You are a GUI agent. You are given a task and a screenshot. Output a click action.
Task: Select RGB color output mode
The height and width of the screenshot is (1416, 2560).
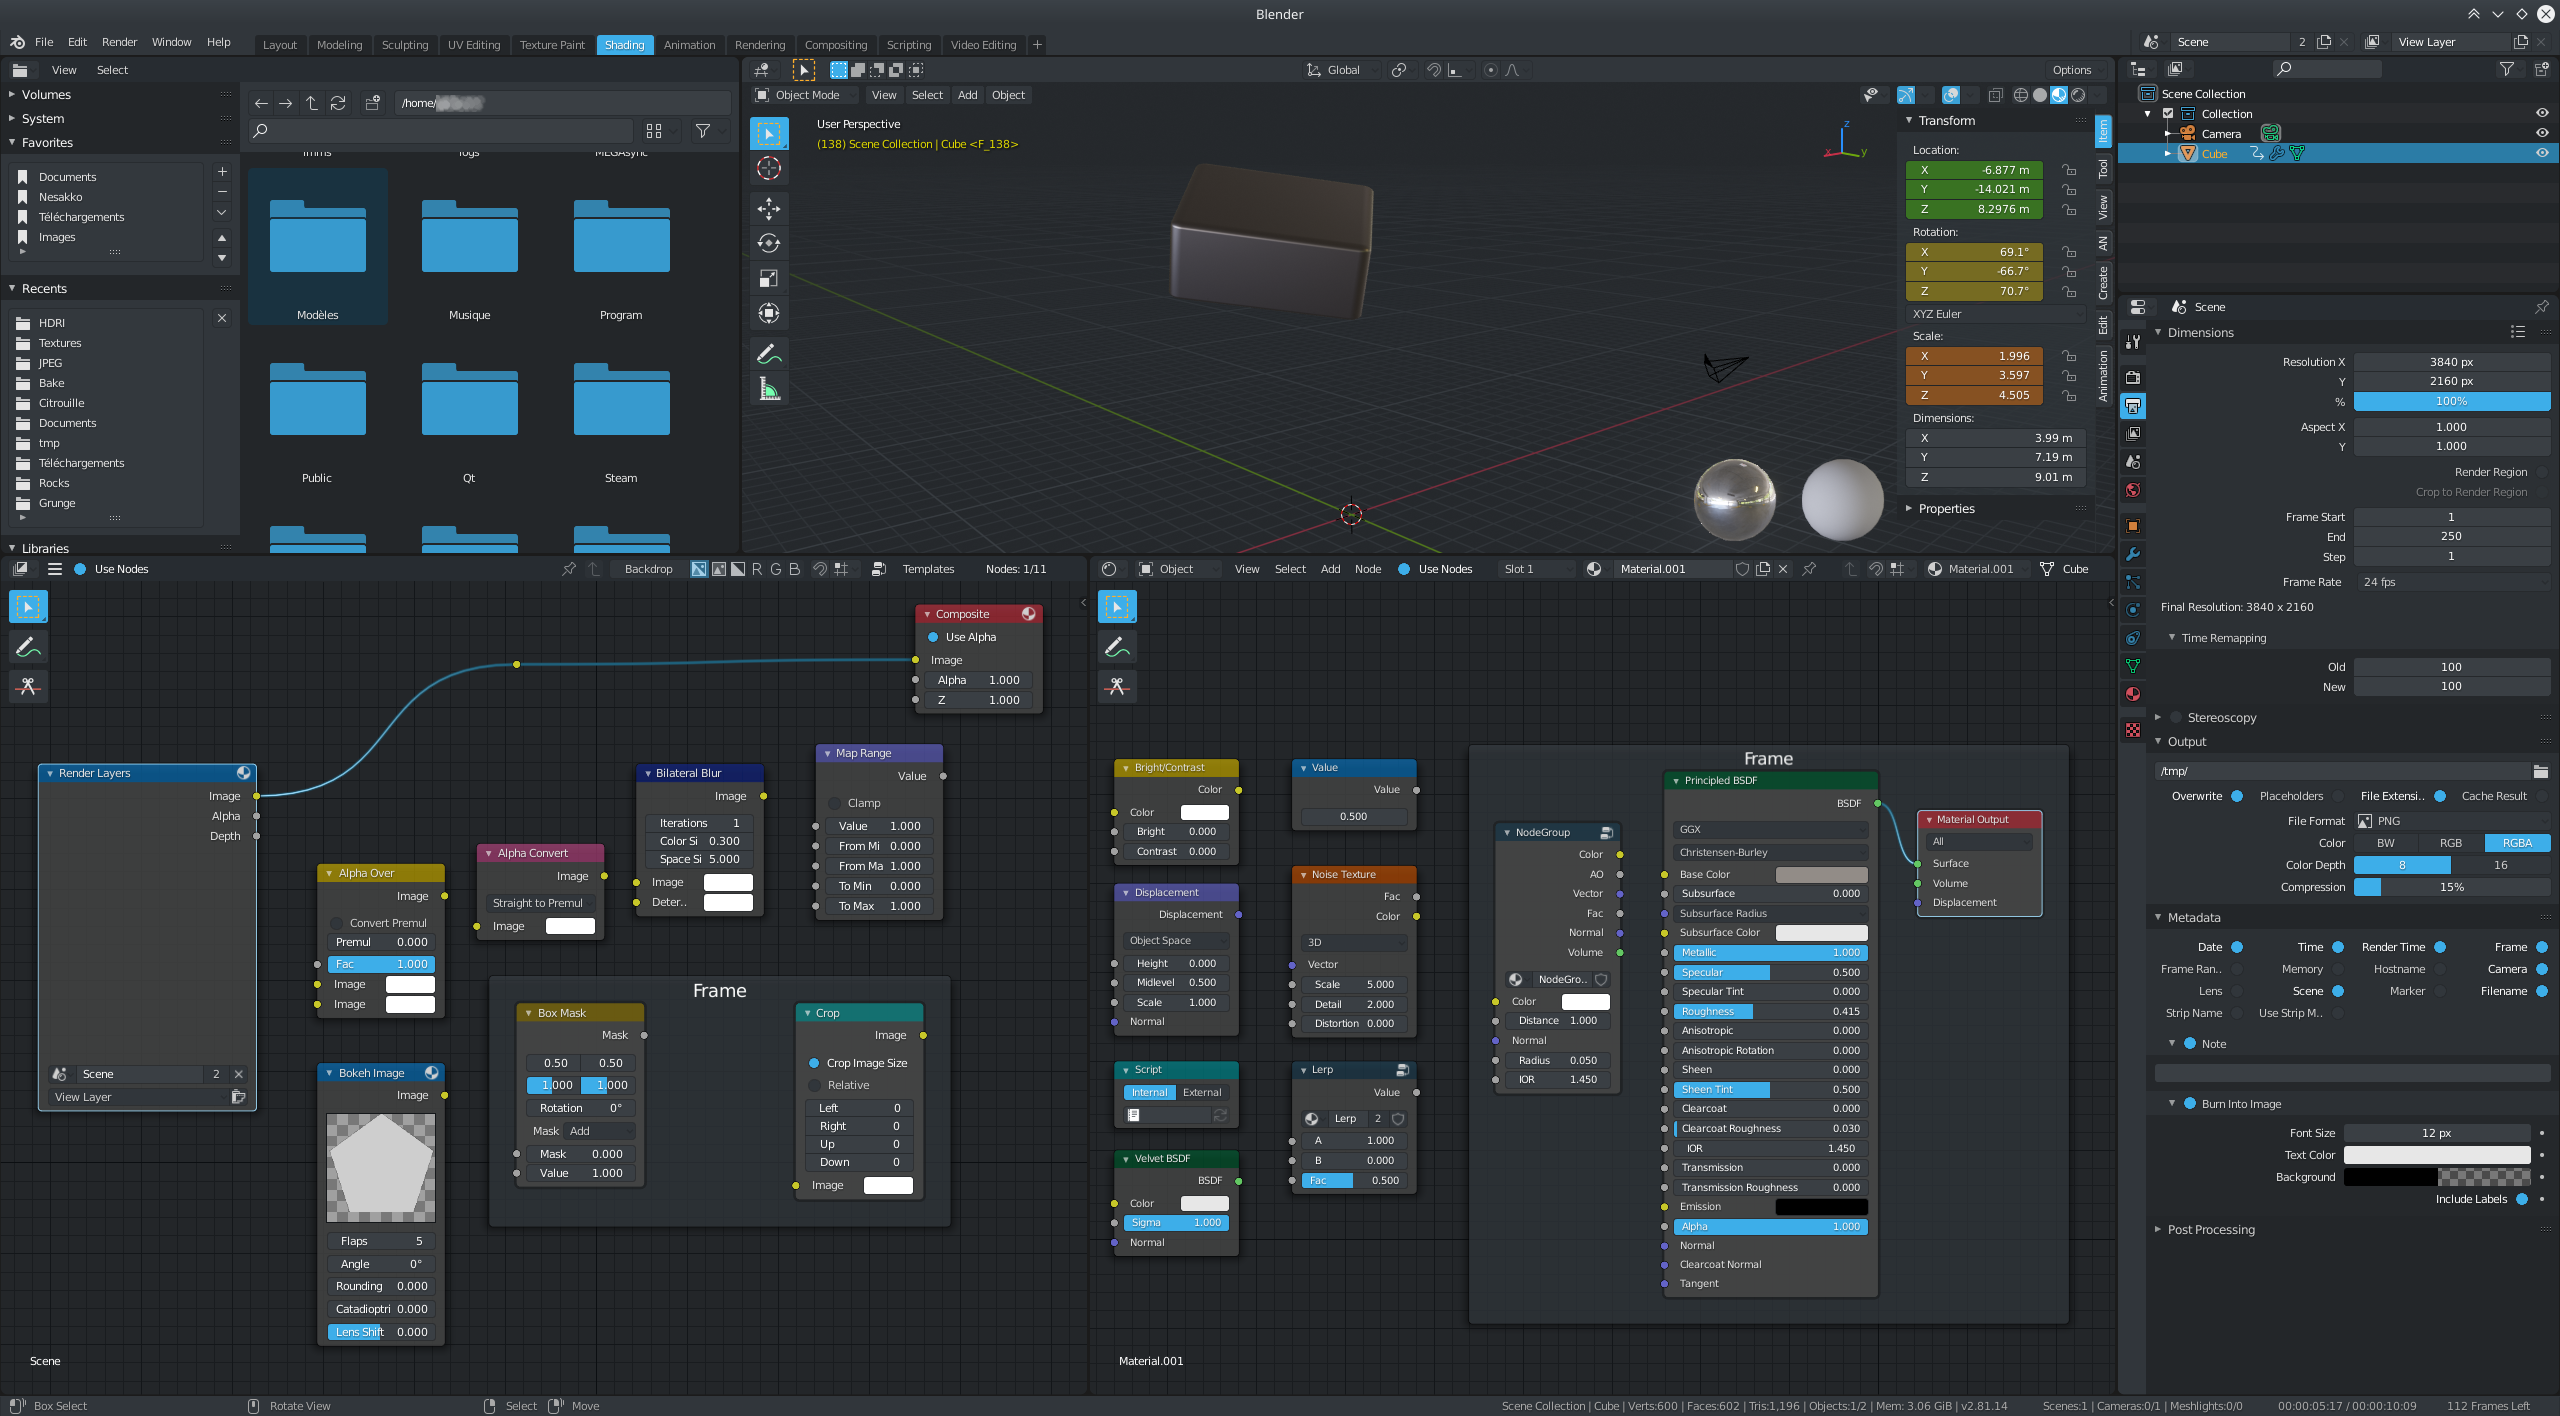point(2450,843)
